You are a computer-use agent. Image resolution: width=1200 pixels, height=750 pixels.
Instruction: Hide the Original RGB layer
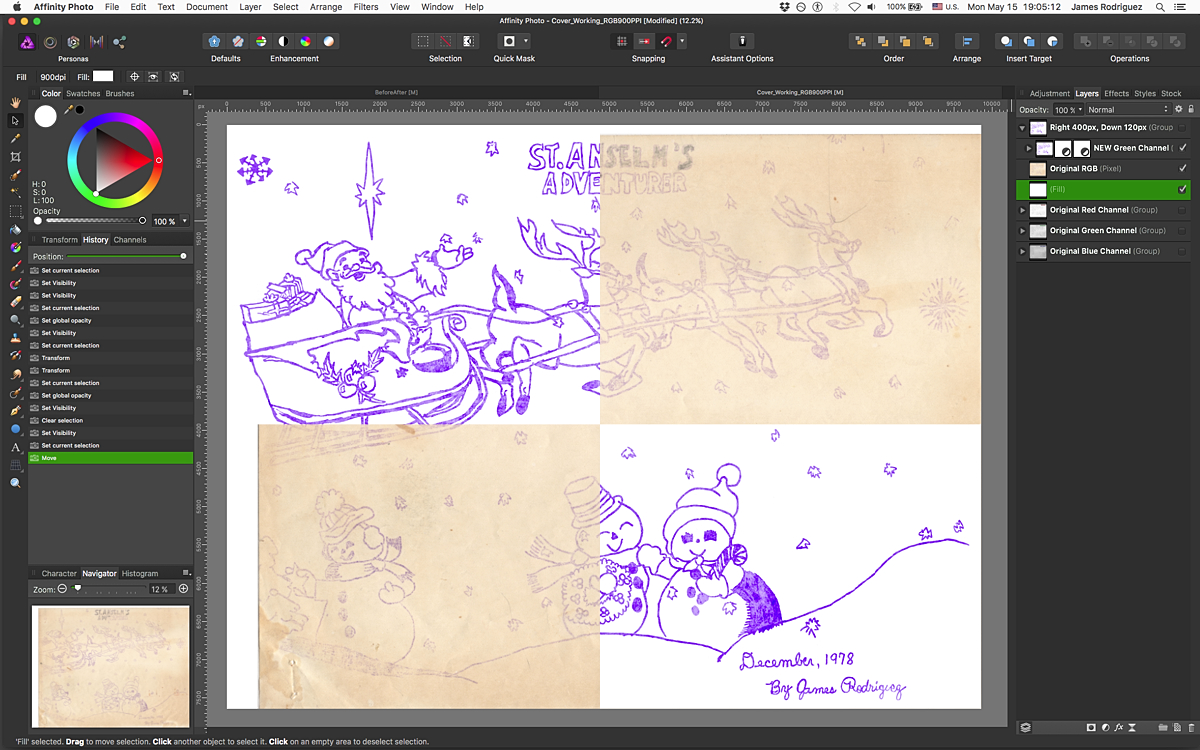pyautogui.click(x=1183, y=169)
